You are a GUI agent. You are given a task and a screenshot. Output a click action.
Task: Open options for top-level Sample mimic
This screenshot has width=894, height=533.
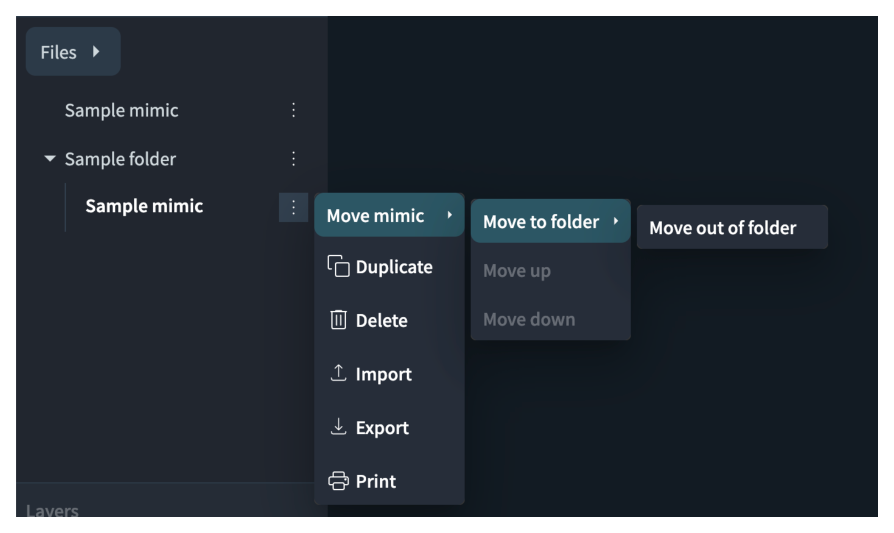(x=293, y=110)
